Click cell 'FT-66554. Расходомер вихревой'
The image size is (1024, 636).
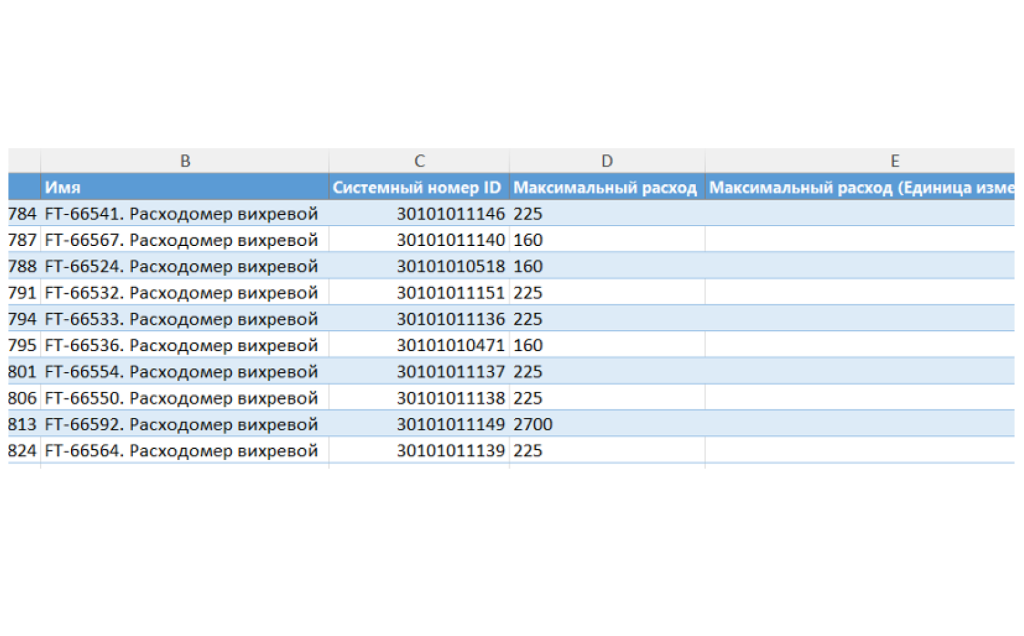point(185,372)
